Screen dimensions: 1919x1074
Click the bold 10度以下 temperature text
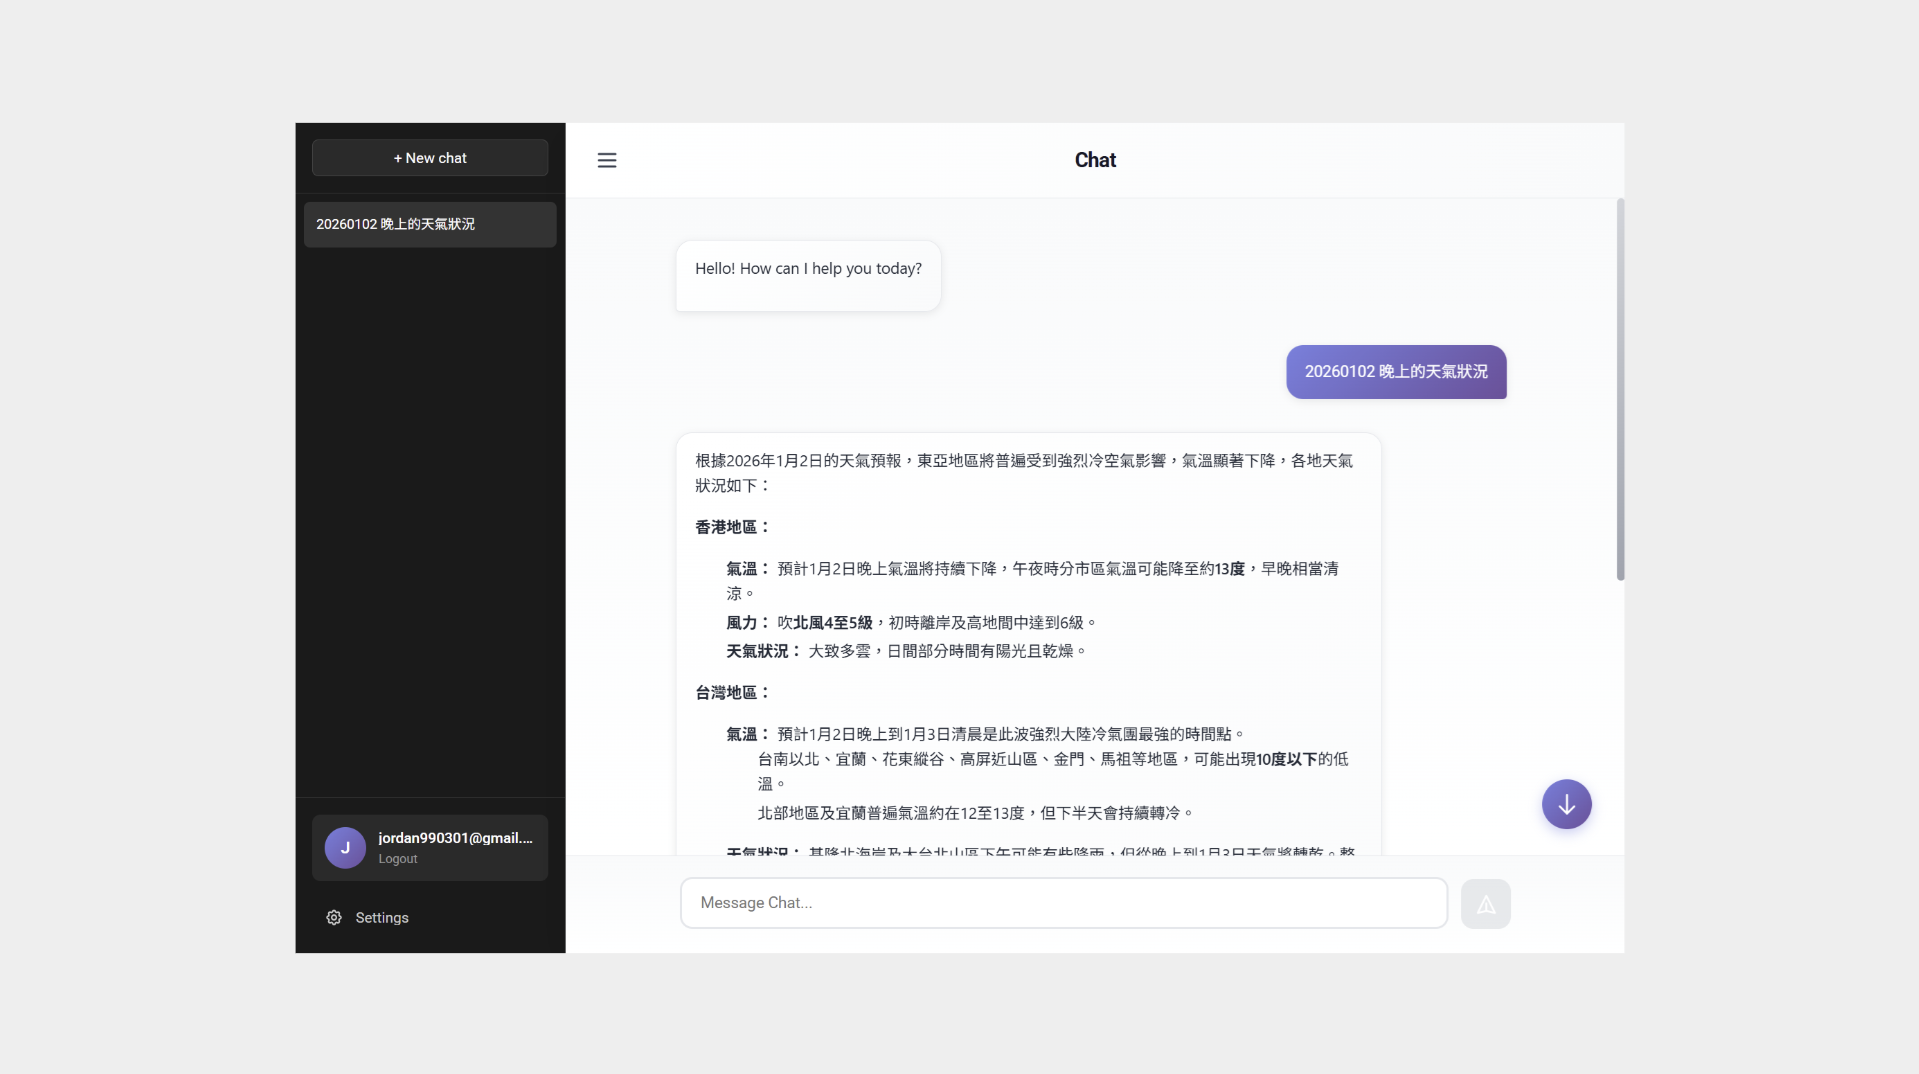(x=1286, y=759)
